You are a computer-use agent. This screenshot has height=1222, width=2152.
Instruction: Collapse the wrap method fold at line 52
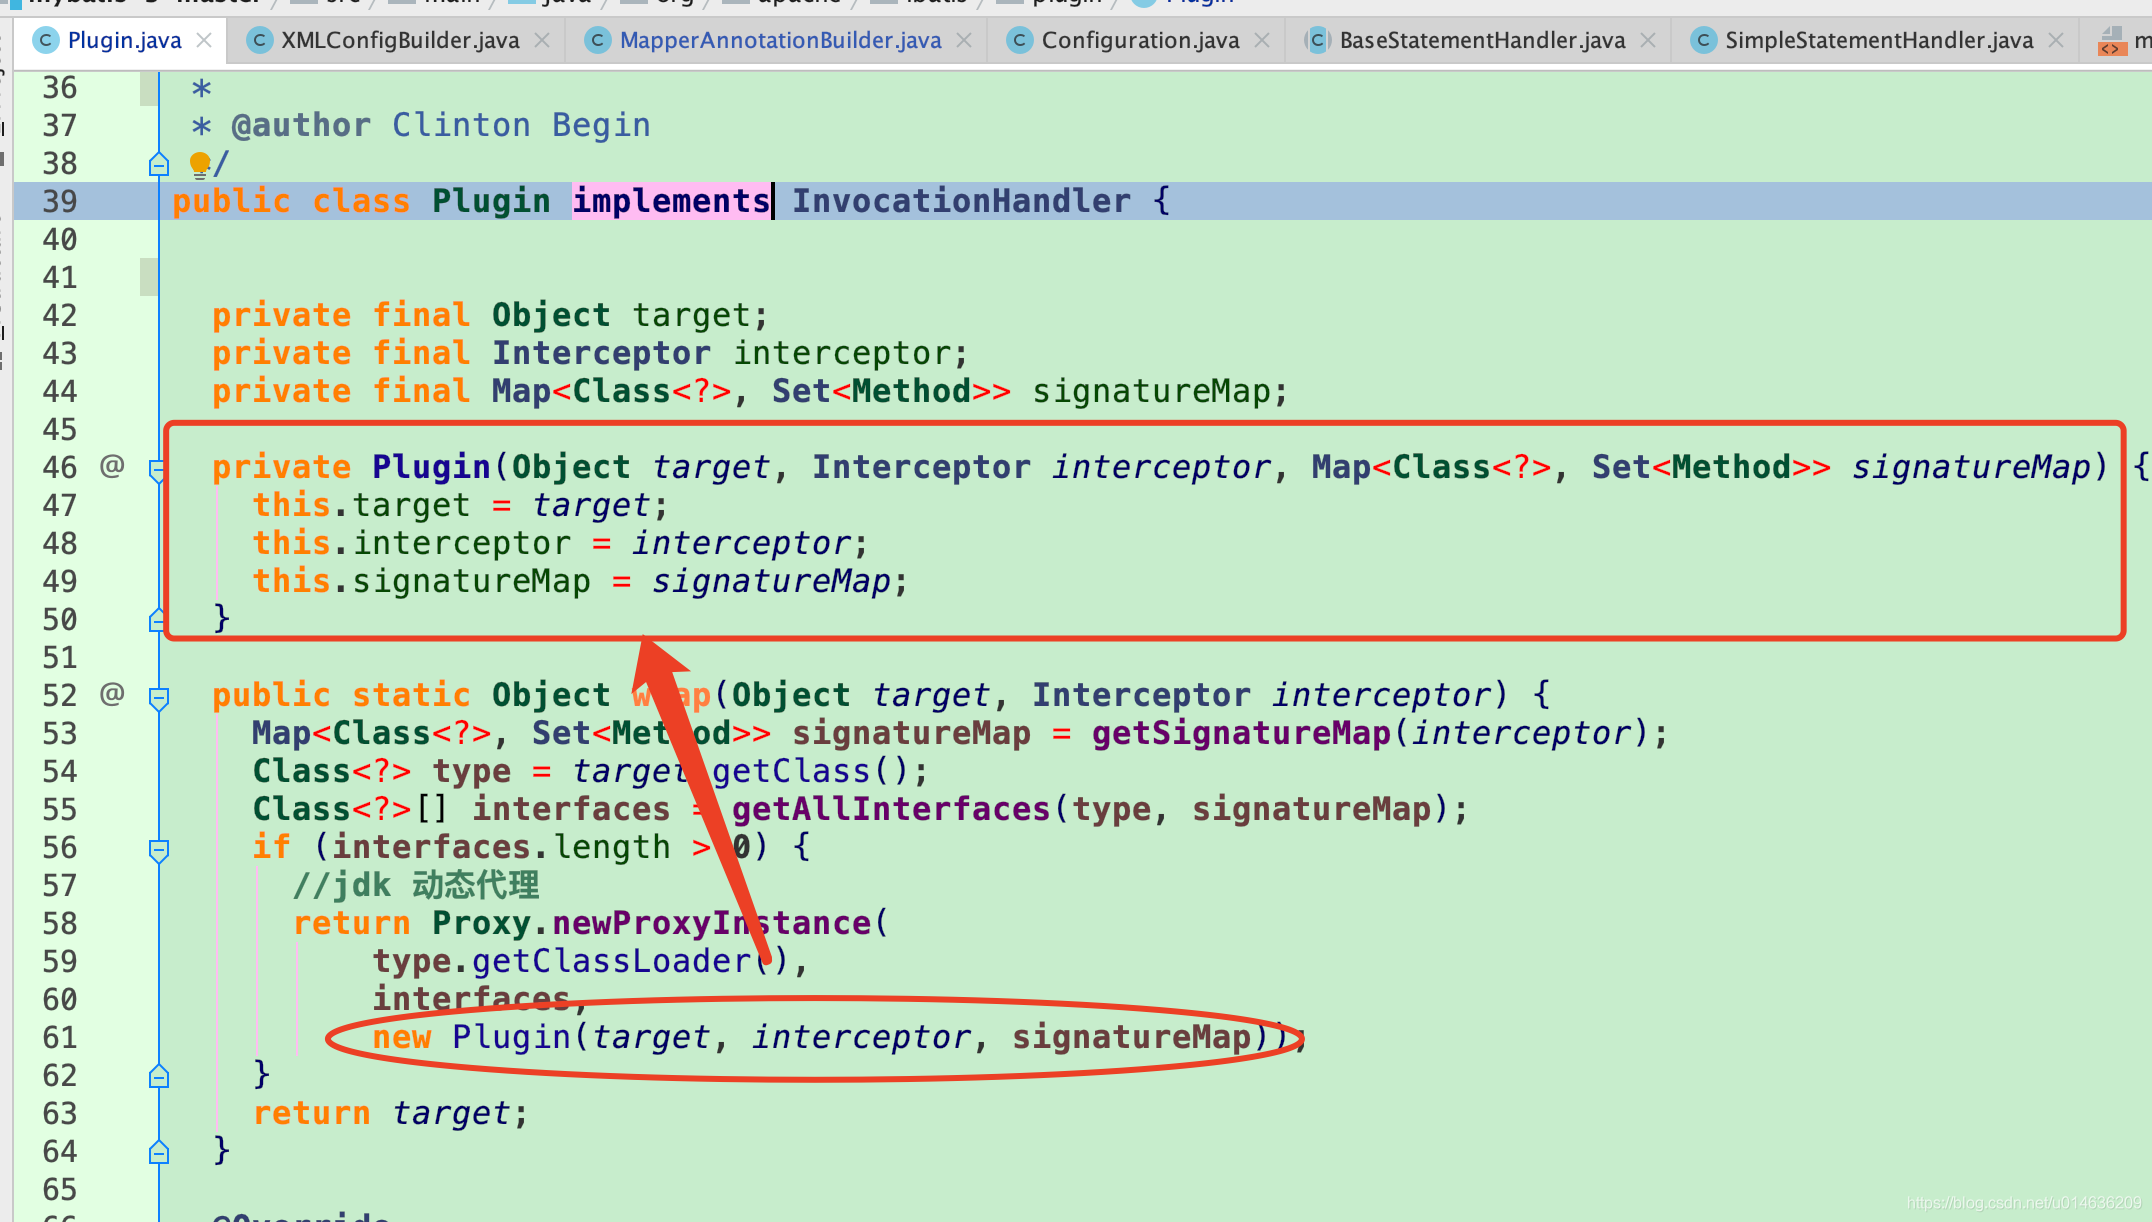(159, 697)
